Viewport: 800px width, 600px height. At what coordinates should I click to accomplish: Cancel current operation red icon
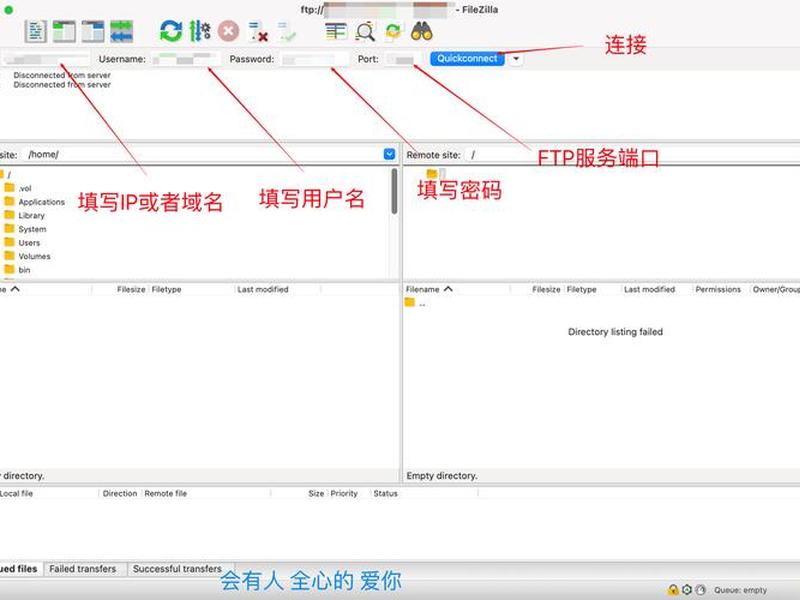click(229, 31)
